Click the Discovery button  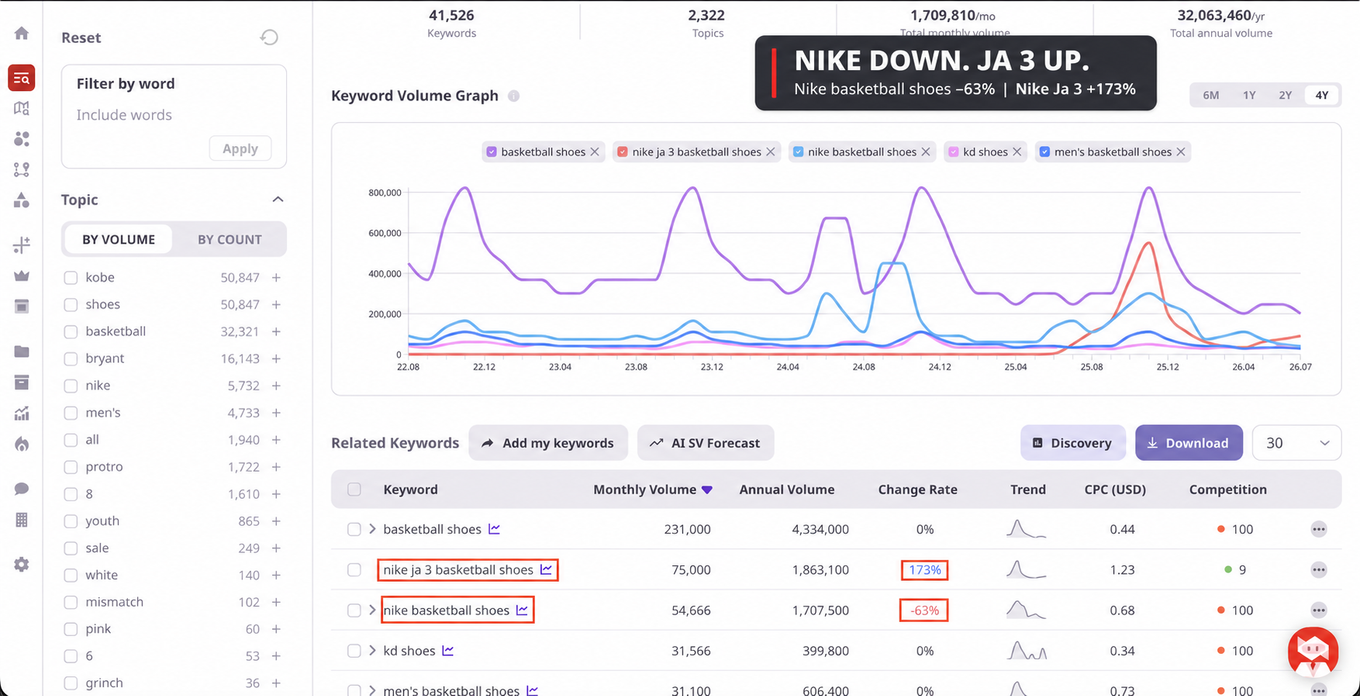click(x=1072, y=443)
